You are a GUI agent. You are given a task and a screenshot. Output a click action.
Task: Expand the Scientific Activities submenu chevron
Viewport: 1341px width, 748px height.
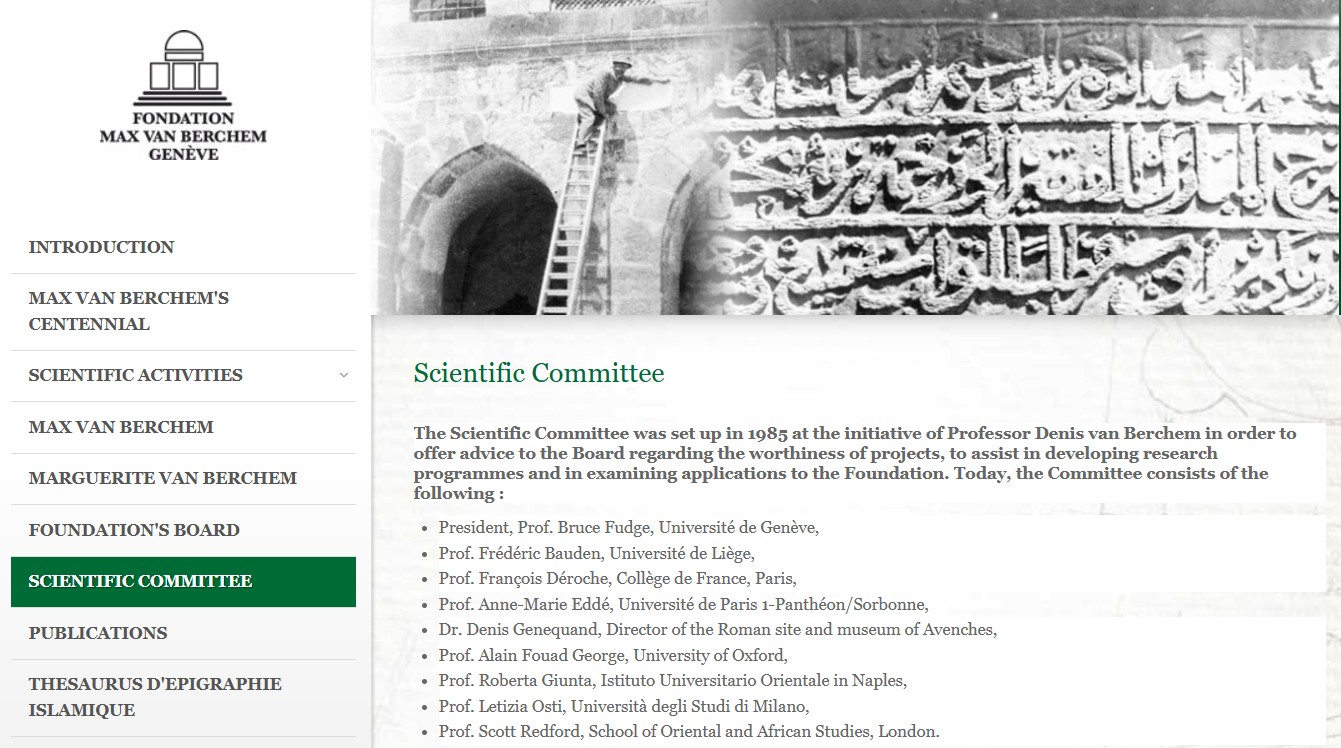click(343, 376)
